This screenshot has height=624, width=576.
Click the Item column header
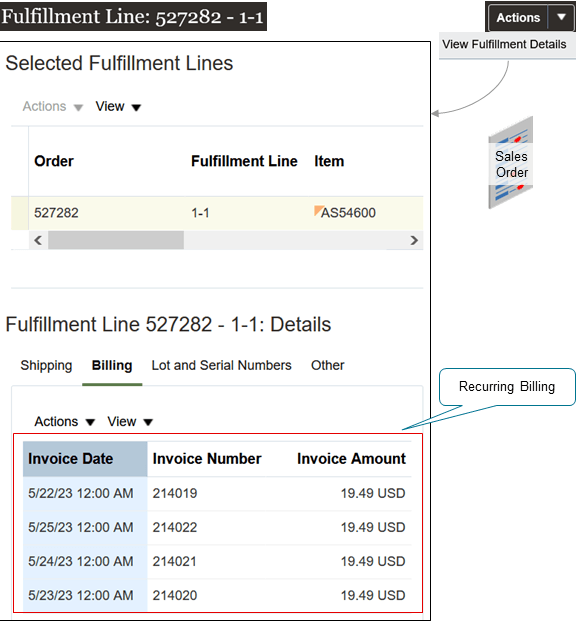(329, 161)
